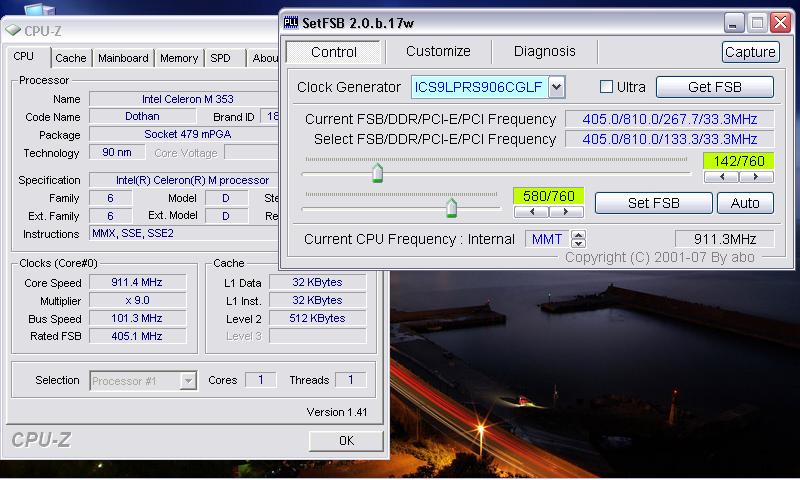Click the Multiplier x 9.0 value
The height and width of the screenshot is (480, 800).
[137, 300]
